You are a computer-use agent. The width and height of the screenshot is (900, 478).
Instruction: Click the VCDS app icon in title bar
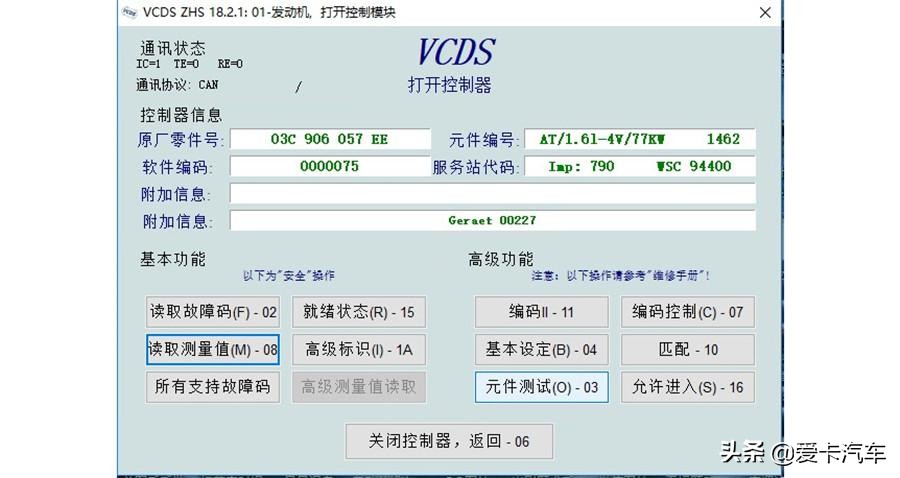click(x=130, y=12)
